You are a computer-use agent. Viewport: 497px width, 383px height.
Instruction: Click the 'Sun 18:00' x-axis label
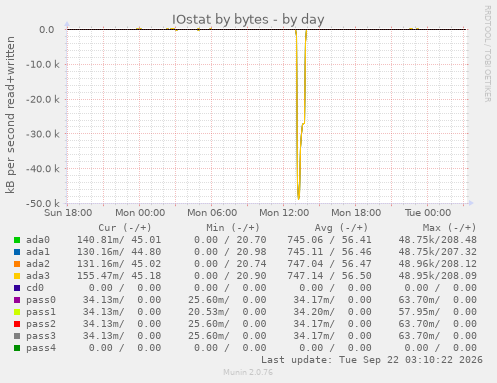(x=68, y=213)
